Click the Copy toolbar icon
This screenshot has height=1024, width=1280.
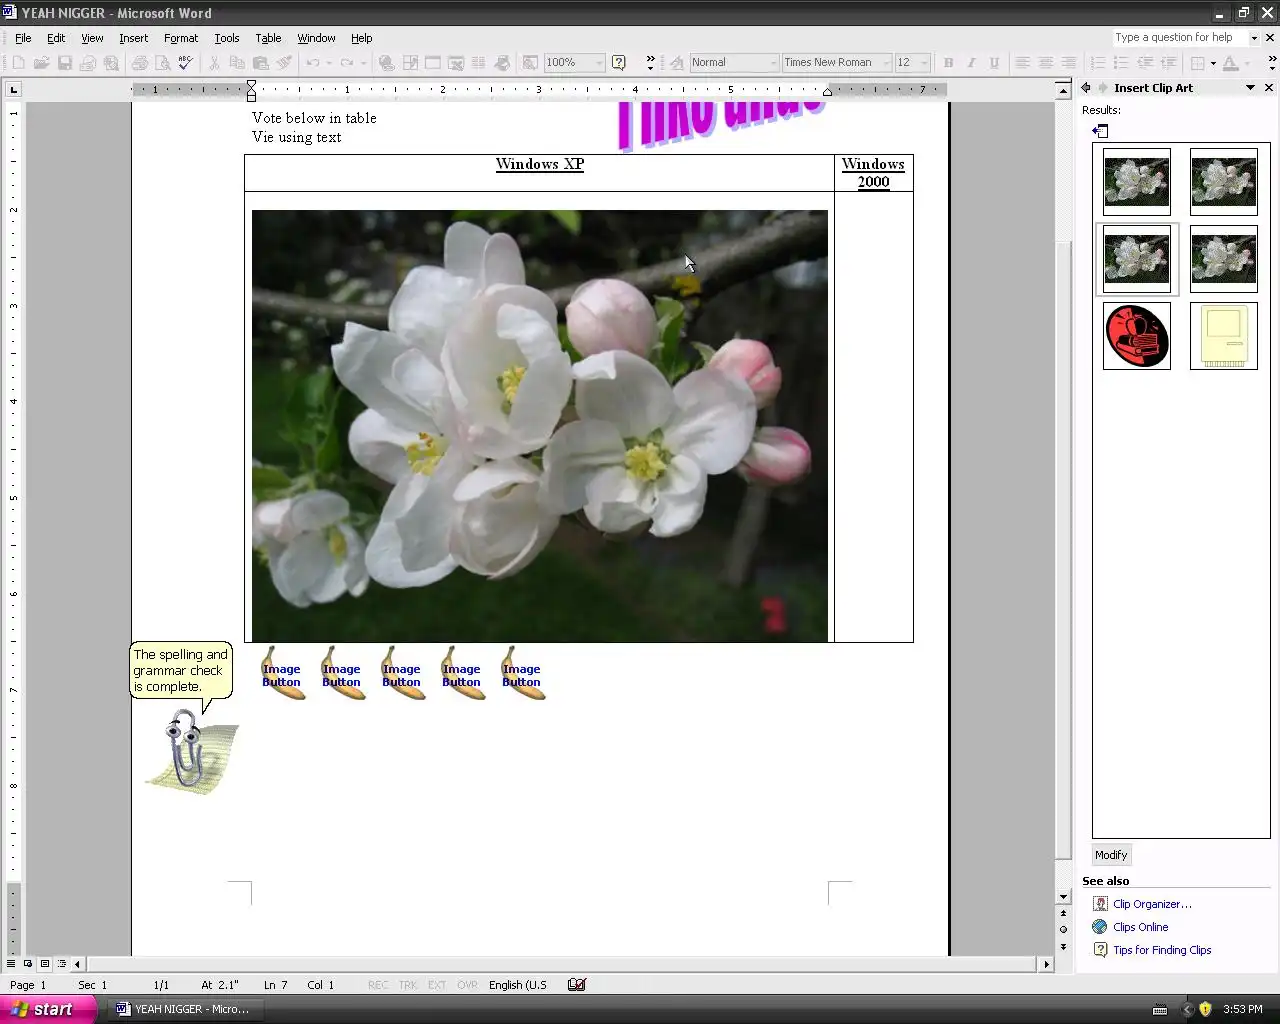click(237, 62)
